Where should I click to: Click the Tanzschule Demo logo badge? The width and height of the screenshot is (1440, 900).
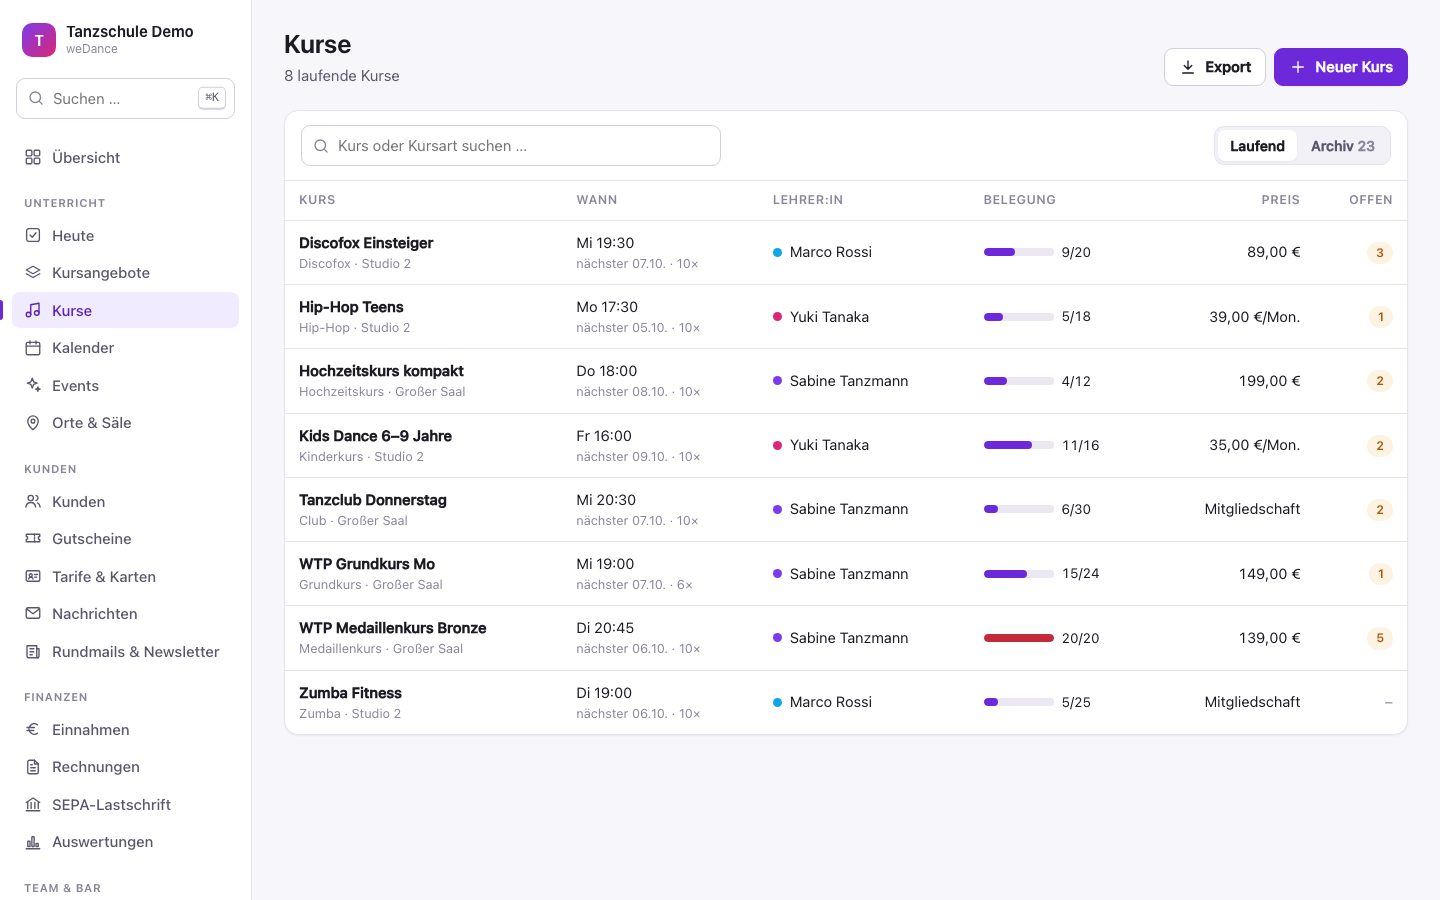(x=39, y=40)
